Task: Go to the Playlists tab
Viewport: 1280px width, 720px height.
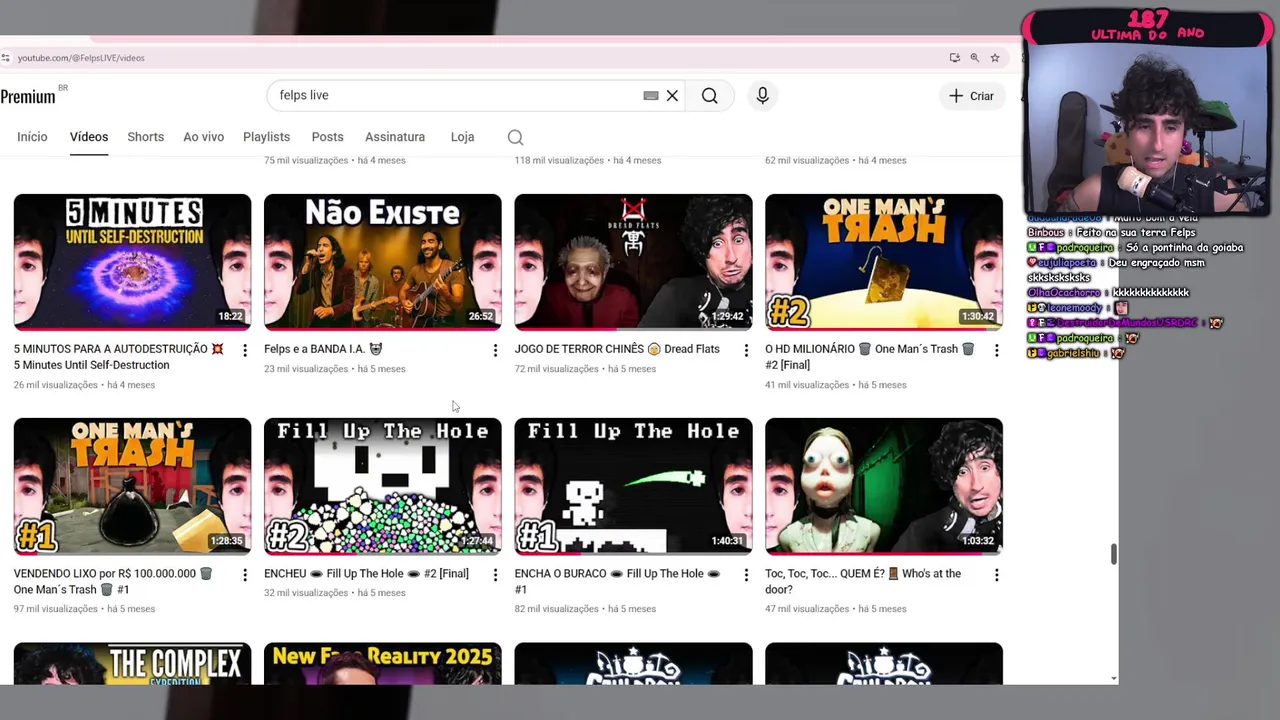Action: pos(266,137)
